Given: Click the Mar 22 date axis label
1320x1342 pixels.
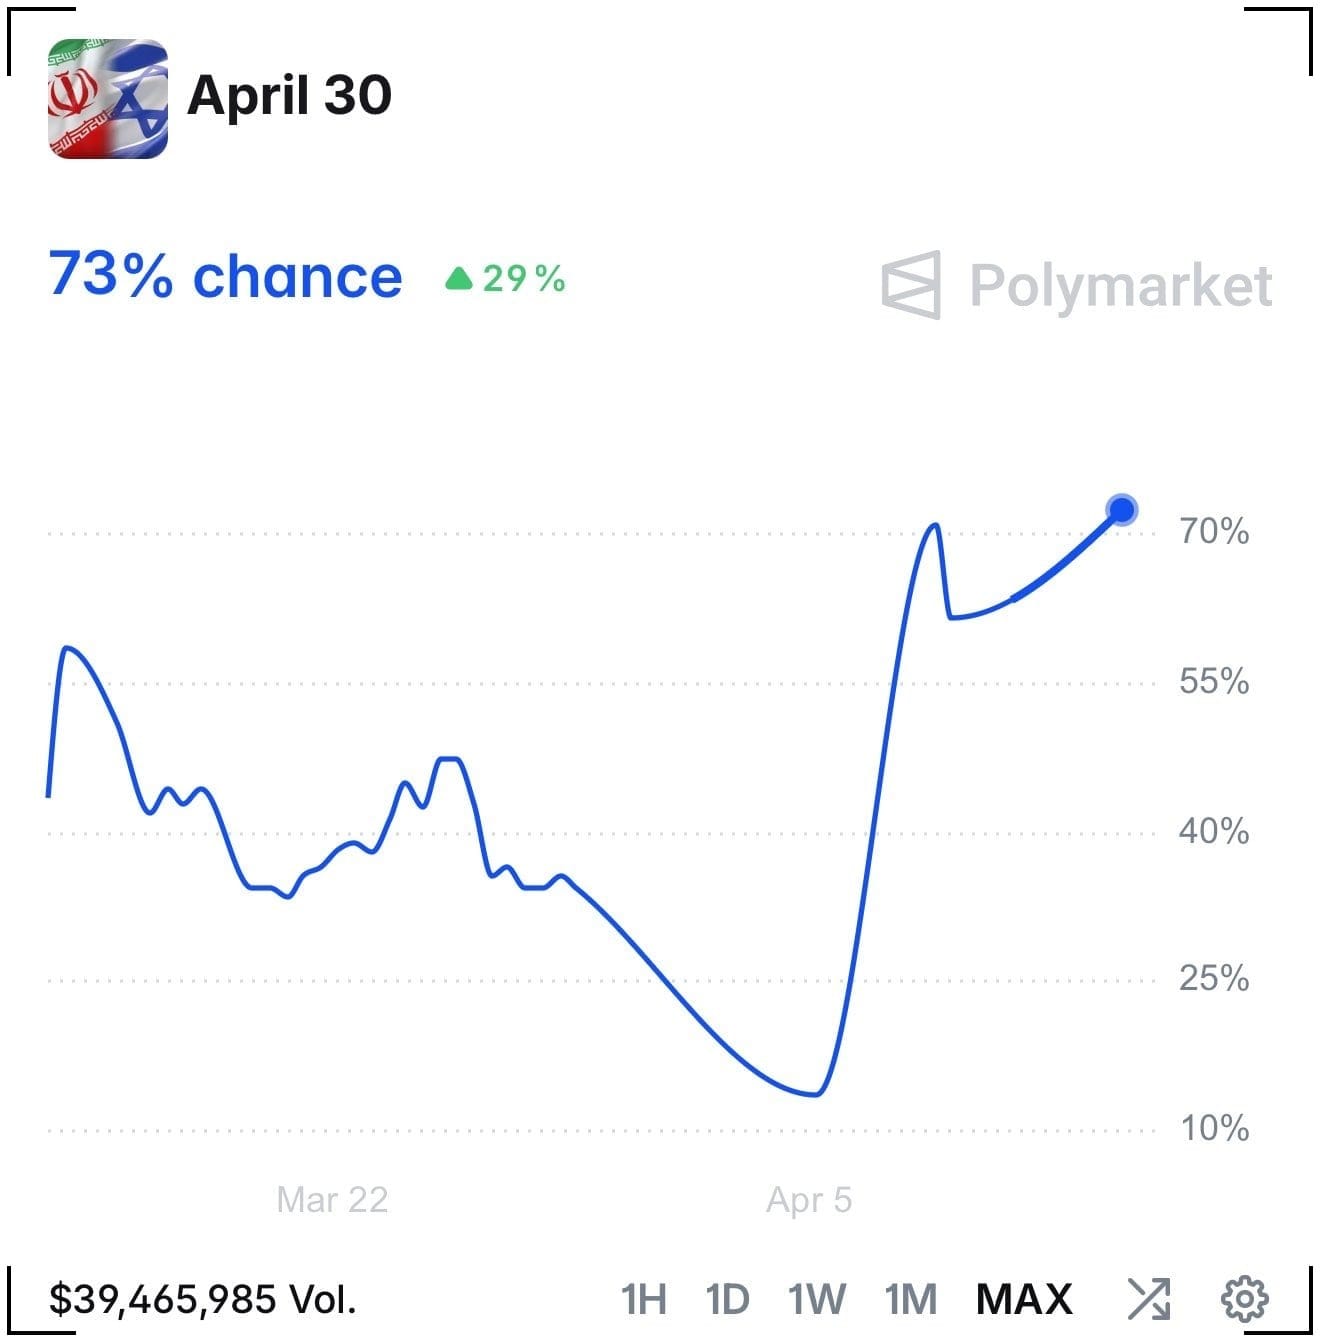Looking at the screenshot, I should 332,1200.
